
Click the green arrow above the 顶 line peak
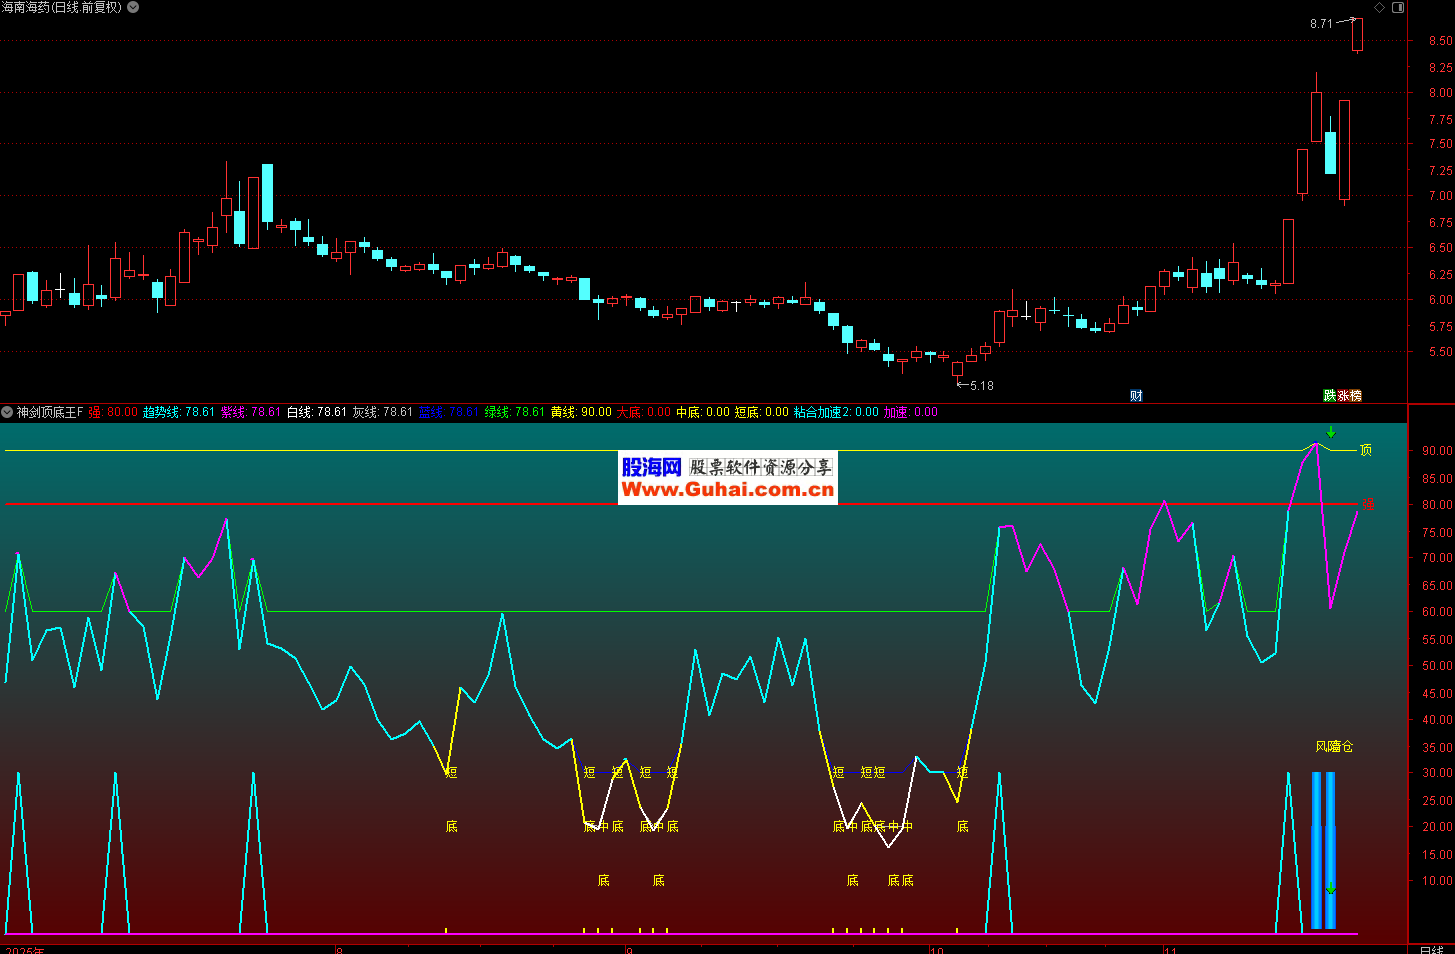(1331, 432)
